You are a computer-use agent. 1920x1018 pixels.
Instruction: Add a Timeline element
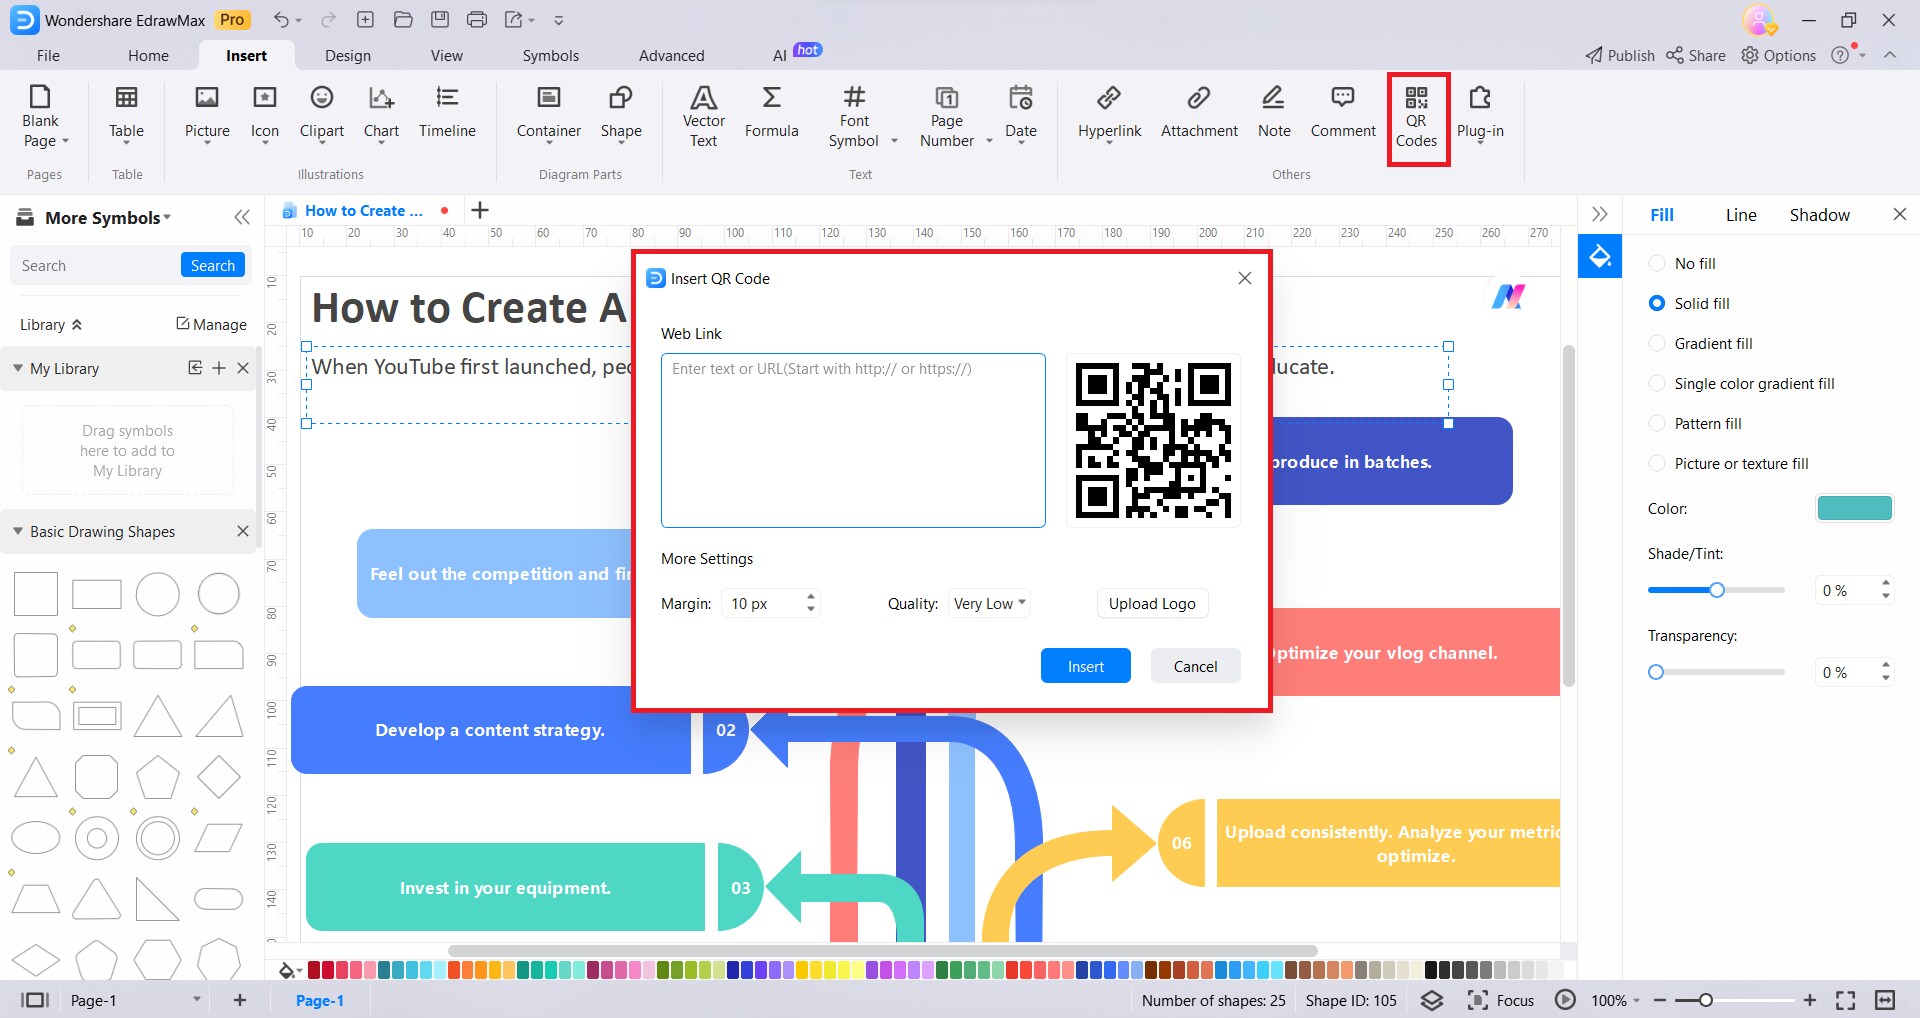pos(447,112)
